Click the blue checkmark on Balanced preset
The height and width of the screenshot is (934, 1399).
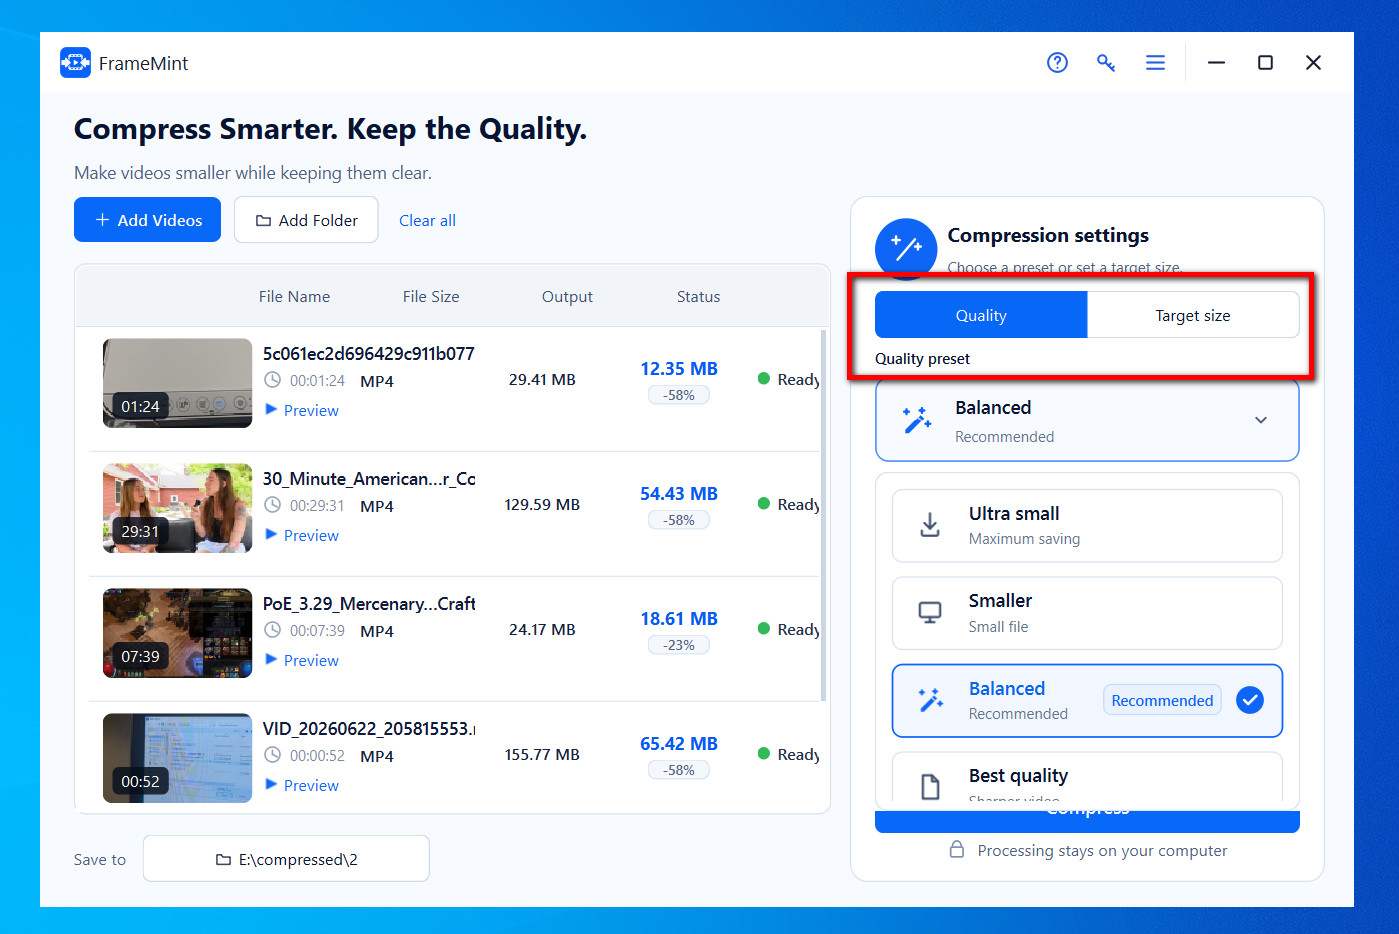point(1250,700)
